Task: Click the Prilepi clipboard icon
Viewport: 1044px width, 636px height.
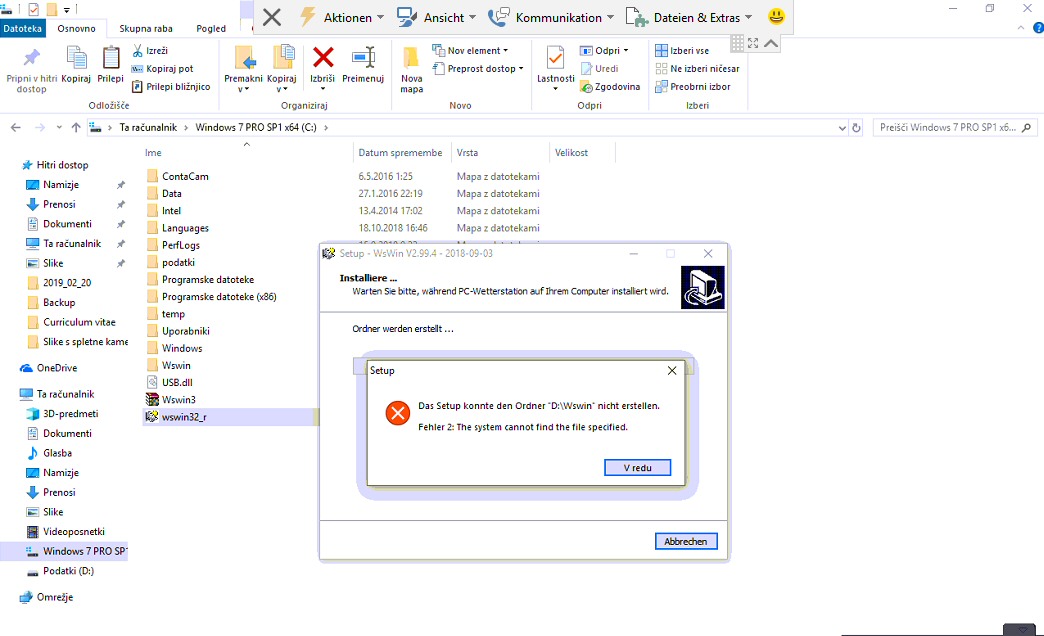Action: coord(110,58)
